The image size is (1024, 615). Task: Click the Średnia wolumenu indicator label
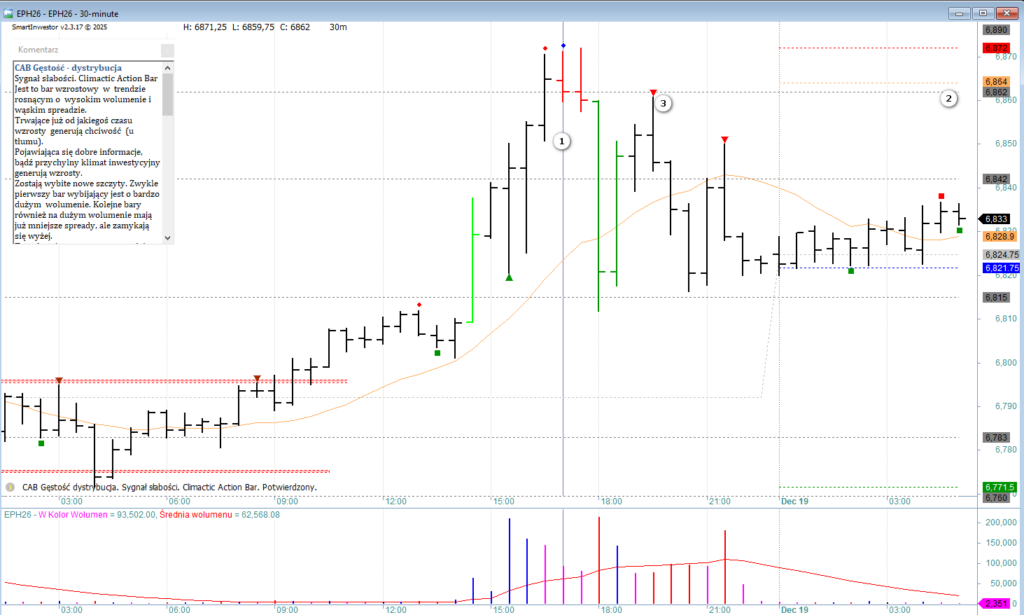pos(219,515)
